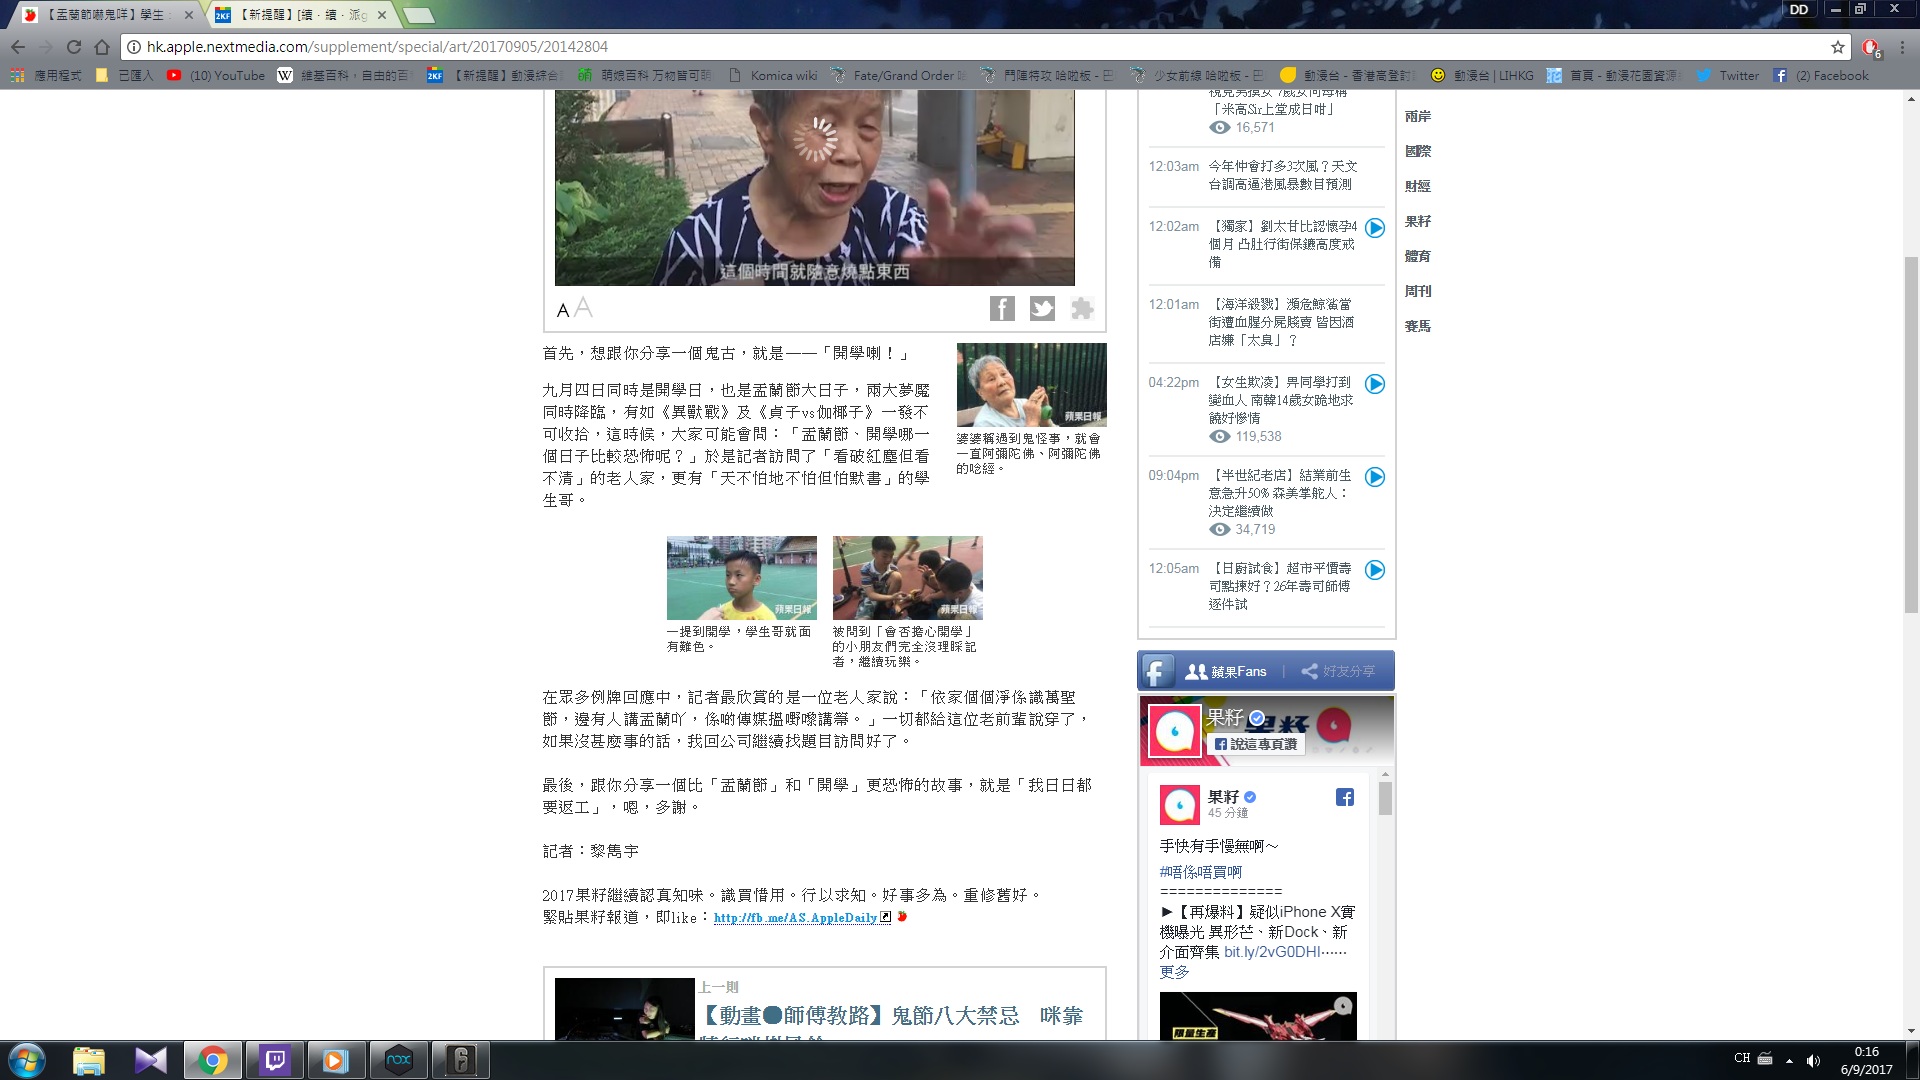
Task: Show hidden system tray icons
Action: coord(1789,1060)
